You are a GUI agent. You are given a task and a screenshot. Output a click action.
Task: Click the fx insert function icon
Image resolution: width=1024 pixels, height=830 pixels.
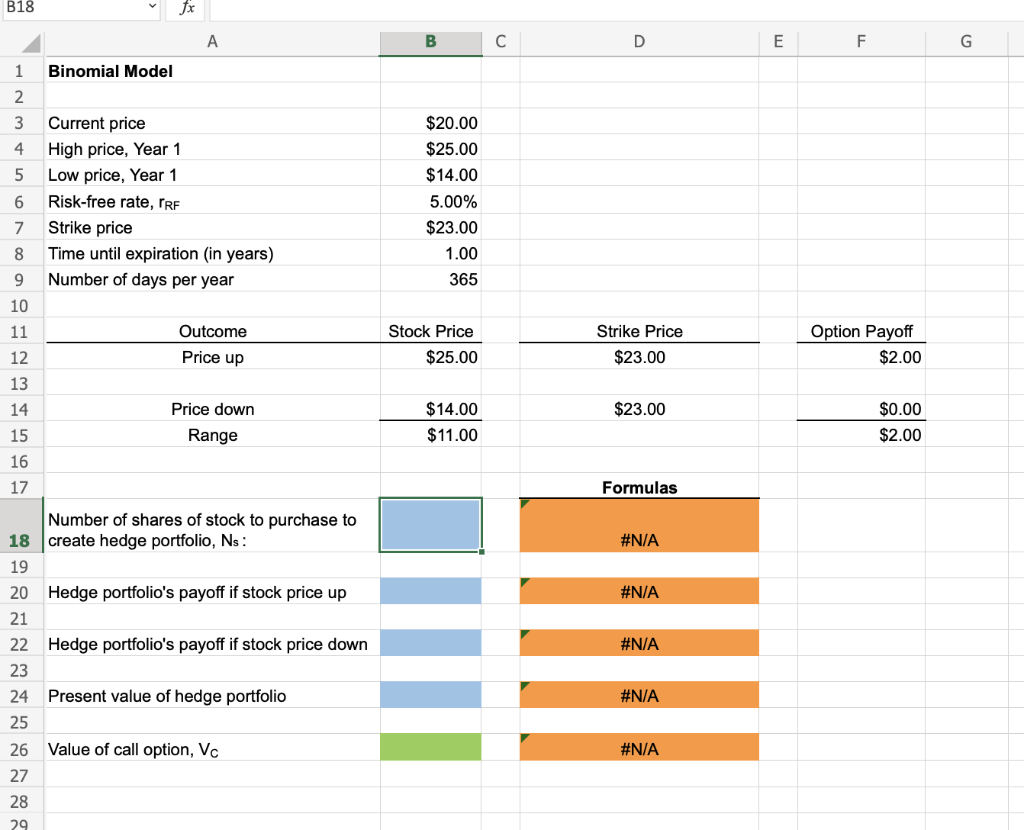click(x=187, y=7)
